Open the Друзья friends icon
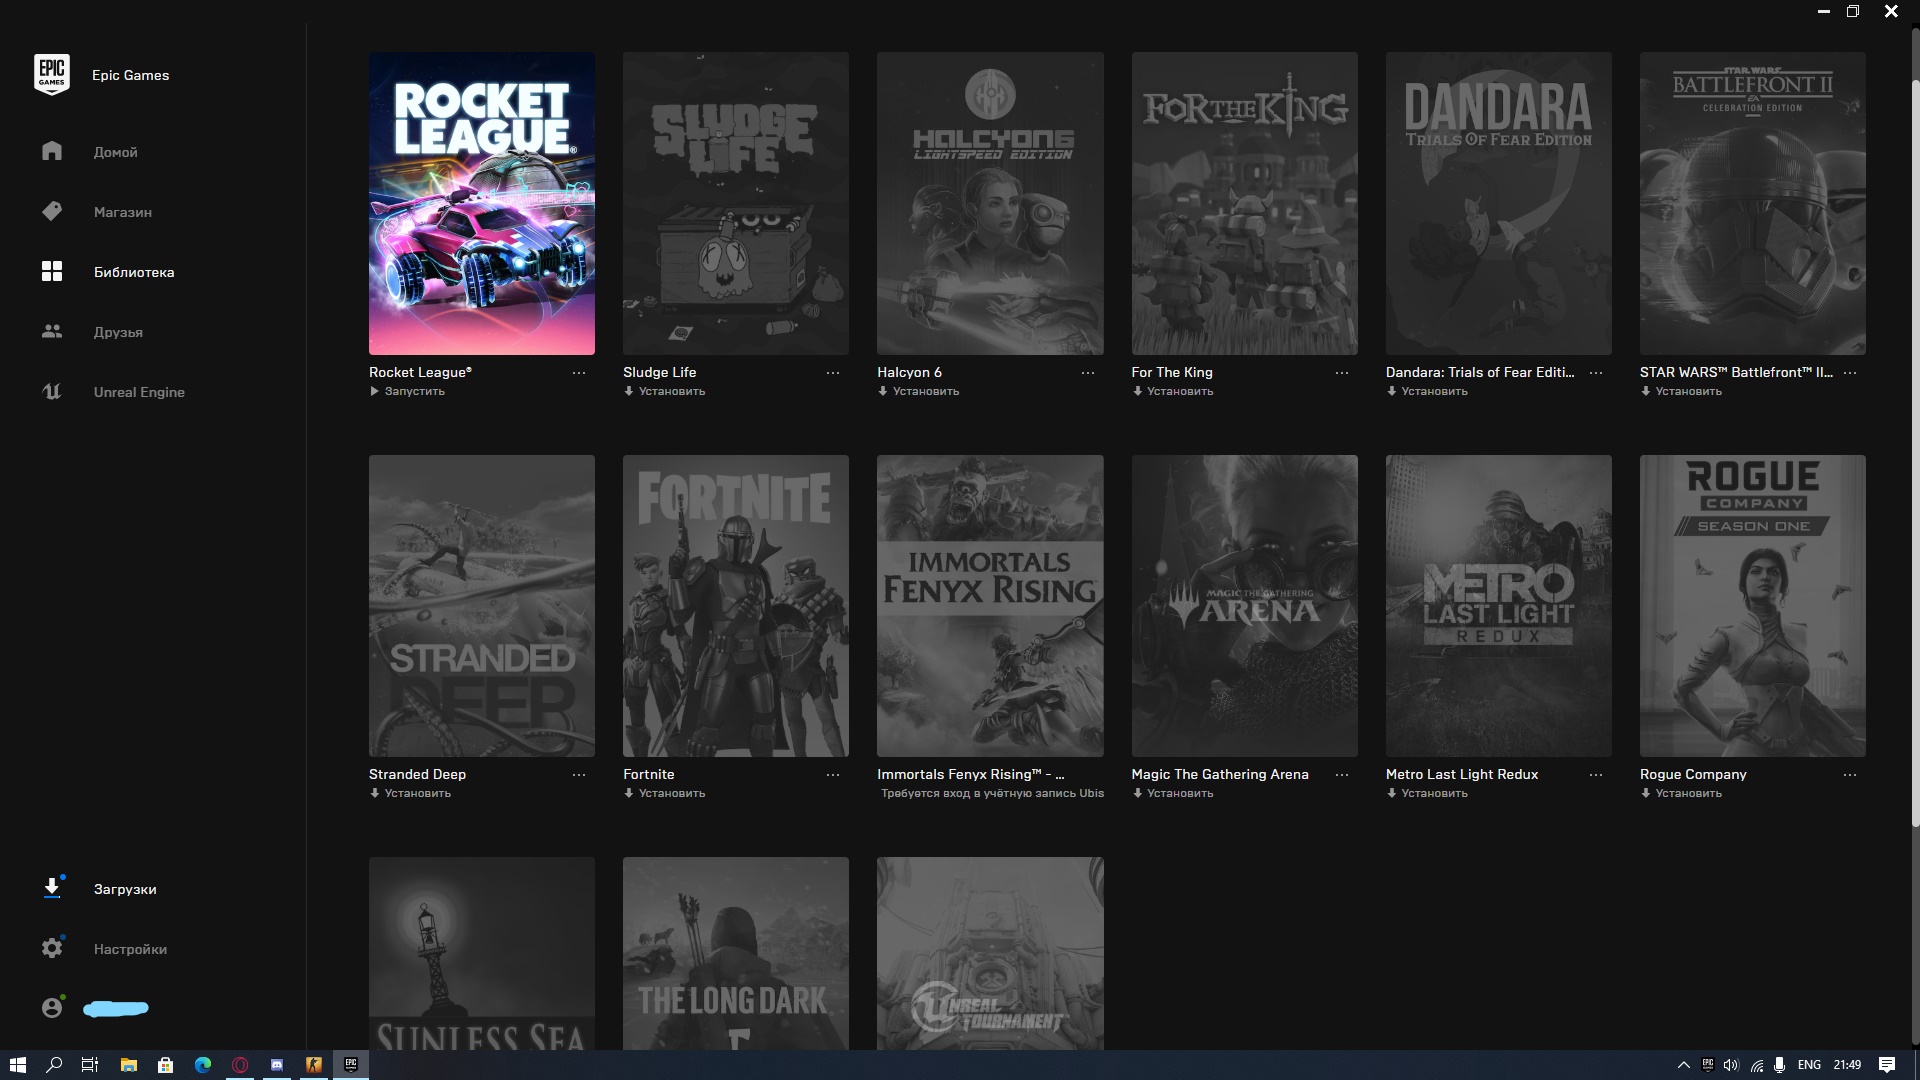1920x1080 pixels. pos(52,331)
